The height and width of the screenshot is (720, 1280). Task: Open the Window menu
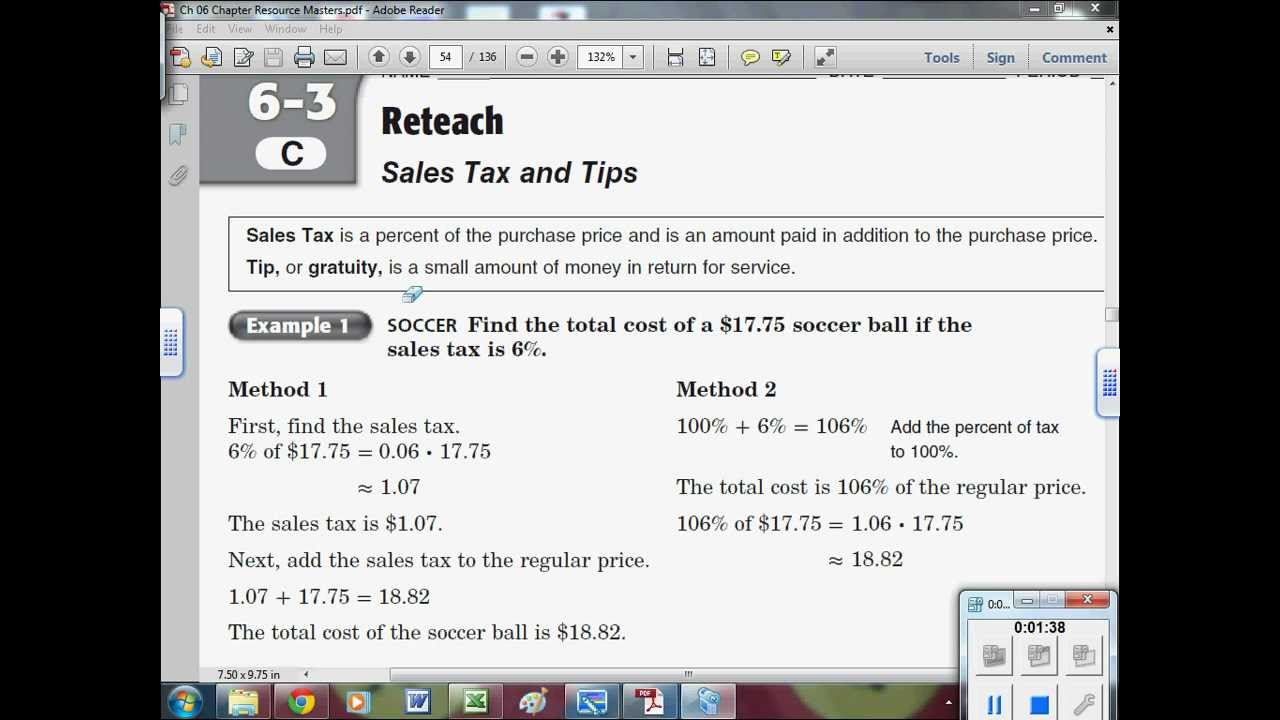[x=285, y=29]
